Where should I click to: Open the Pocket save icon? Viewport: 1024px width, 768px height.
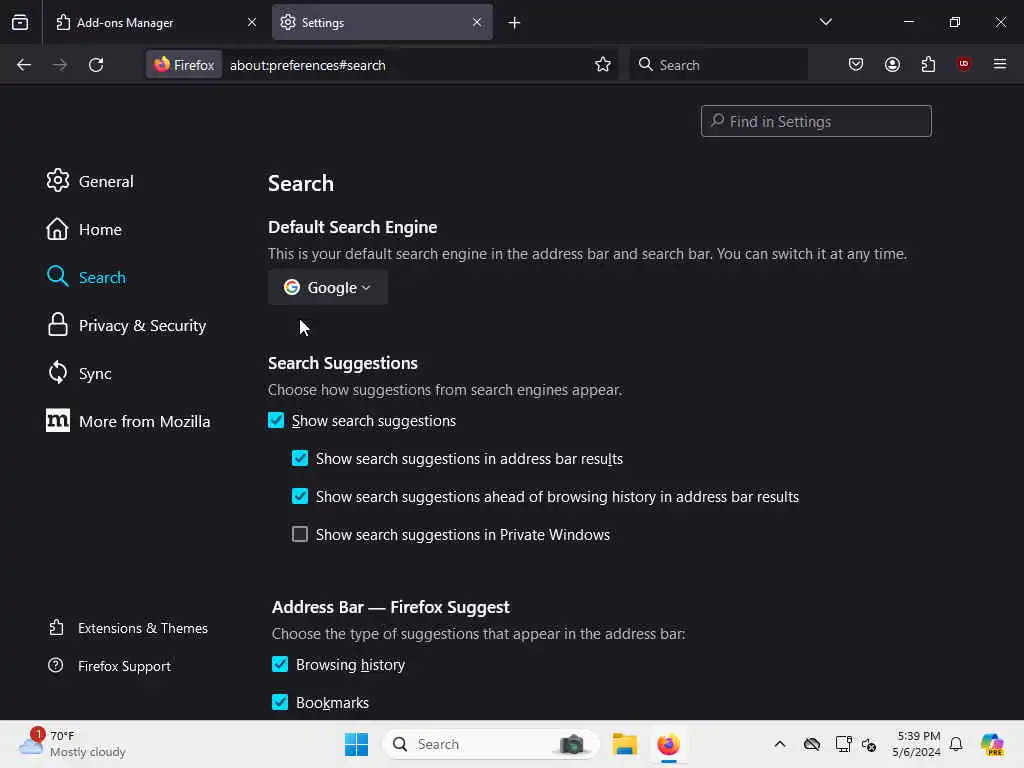tap(856, 65)
